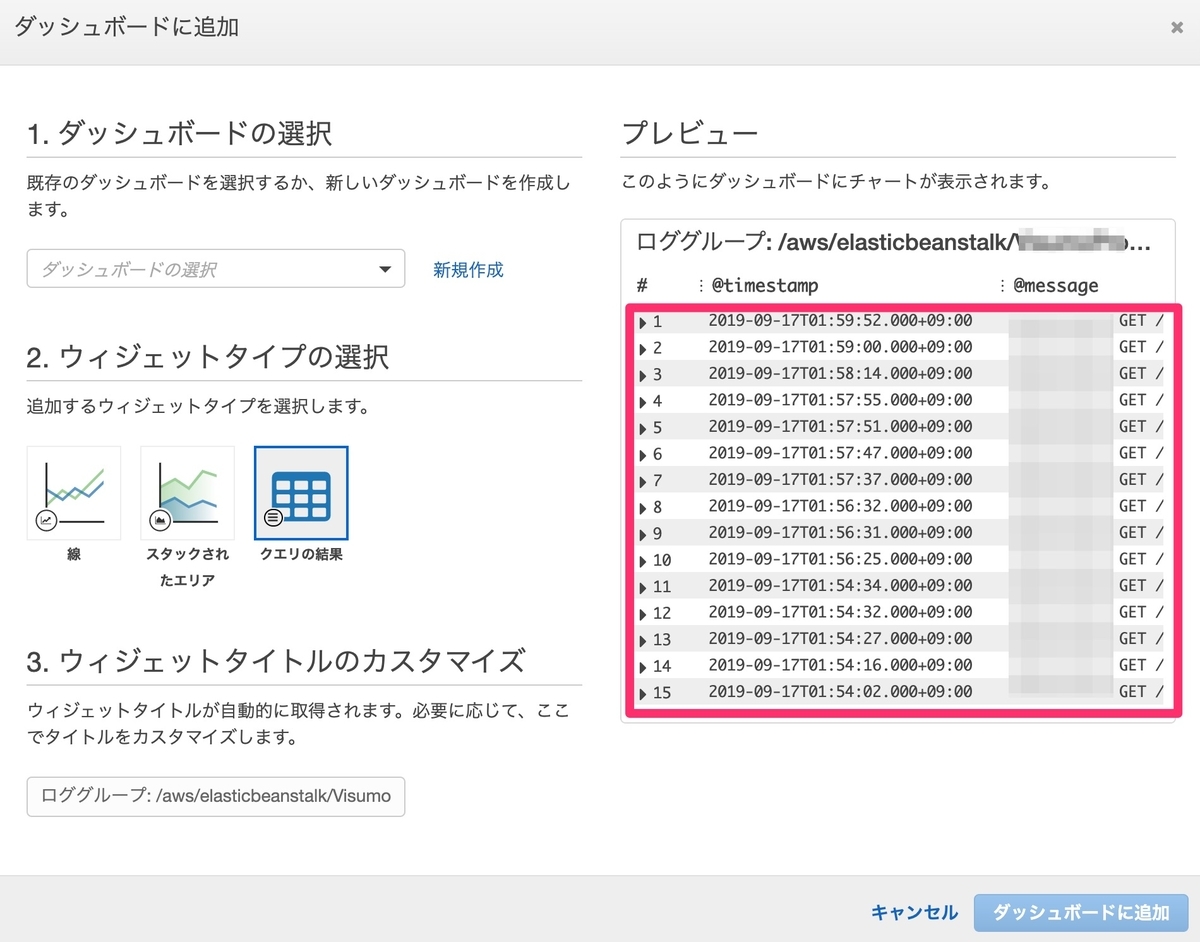Click the クエリの結果 label
Viewport: 1200px width, 942px height.
pos(301,554)
